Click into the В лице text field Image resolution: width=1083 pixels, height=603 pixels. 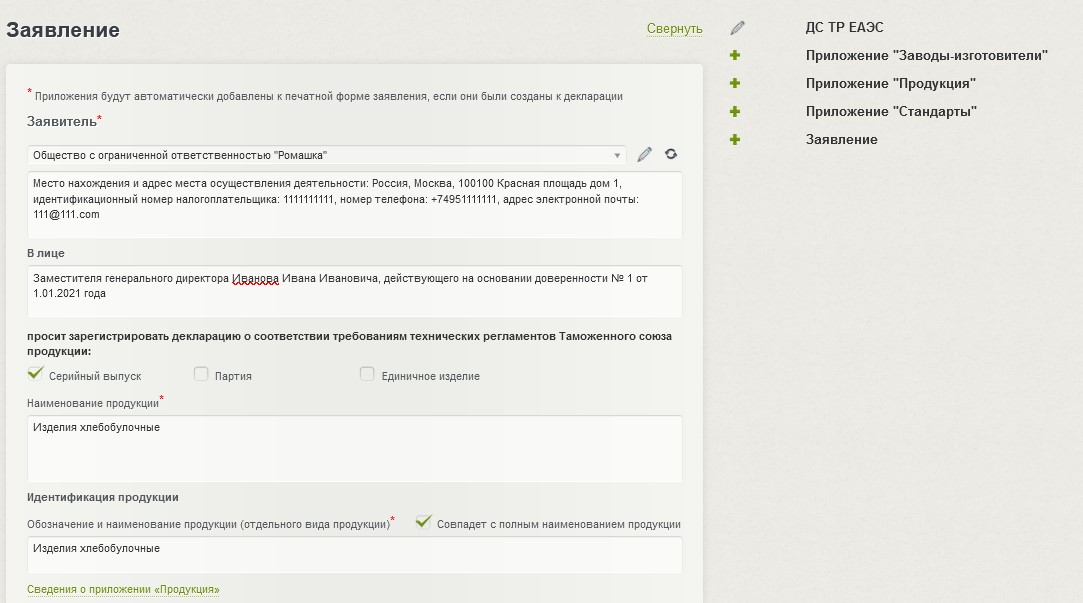[x=354, y=291]
